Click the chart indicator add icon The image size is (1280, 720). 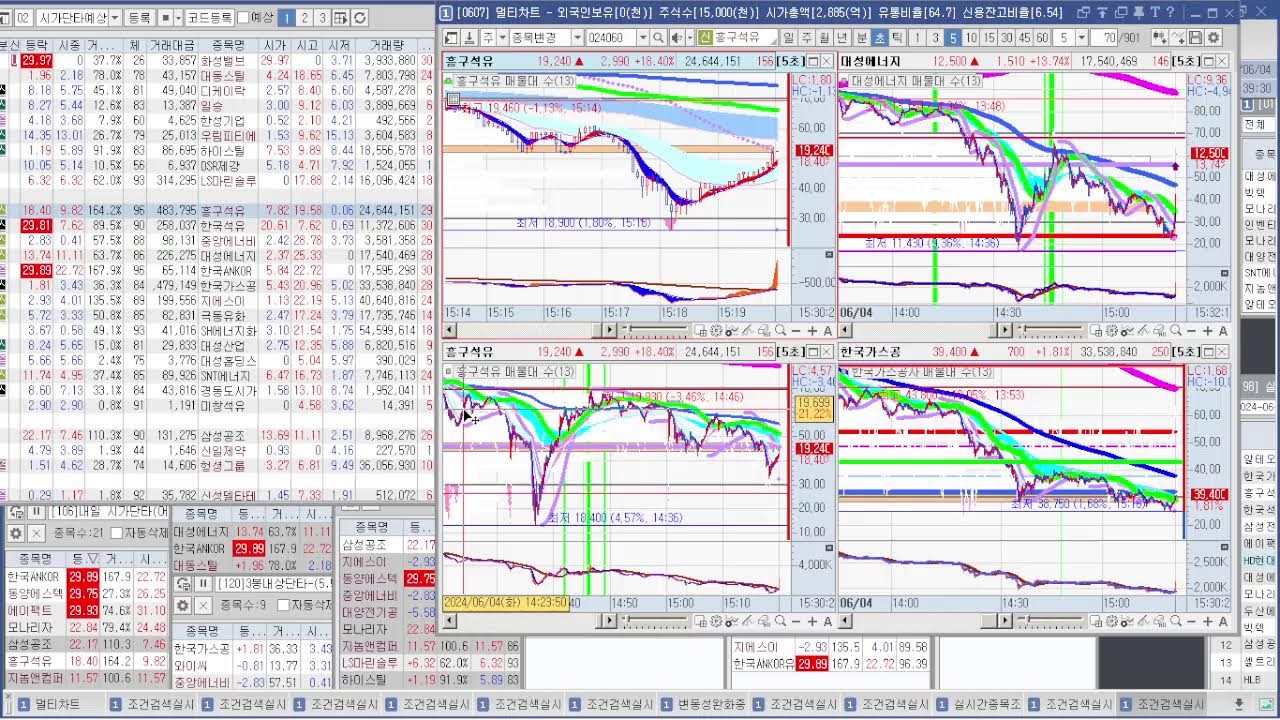(1178, 38)
